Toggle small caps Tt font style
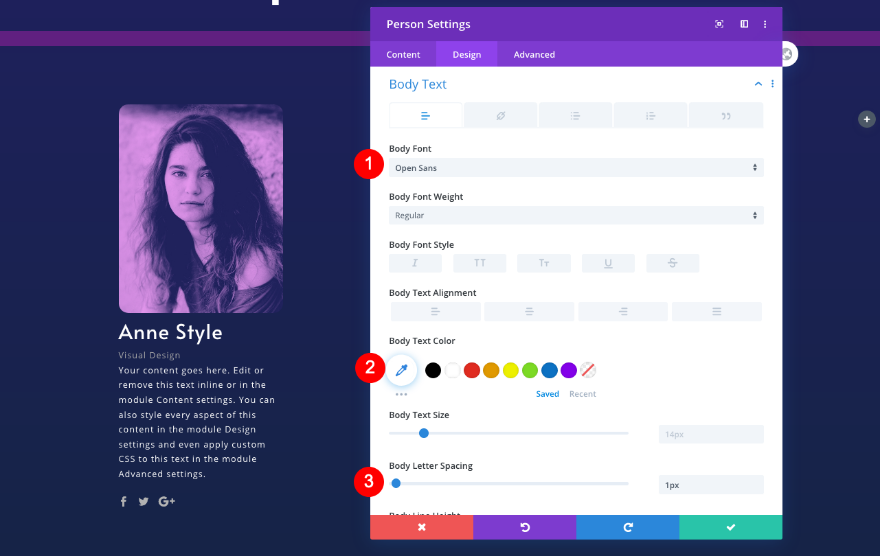Image resolution: width=880 pixels, height=556 pixels. (544, 263)
